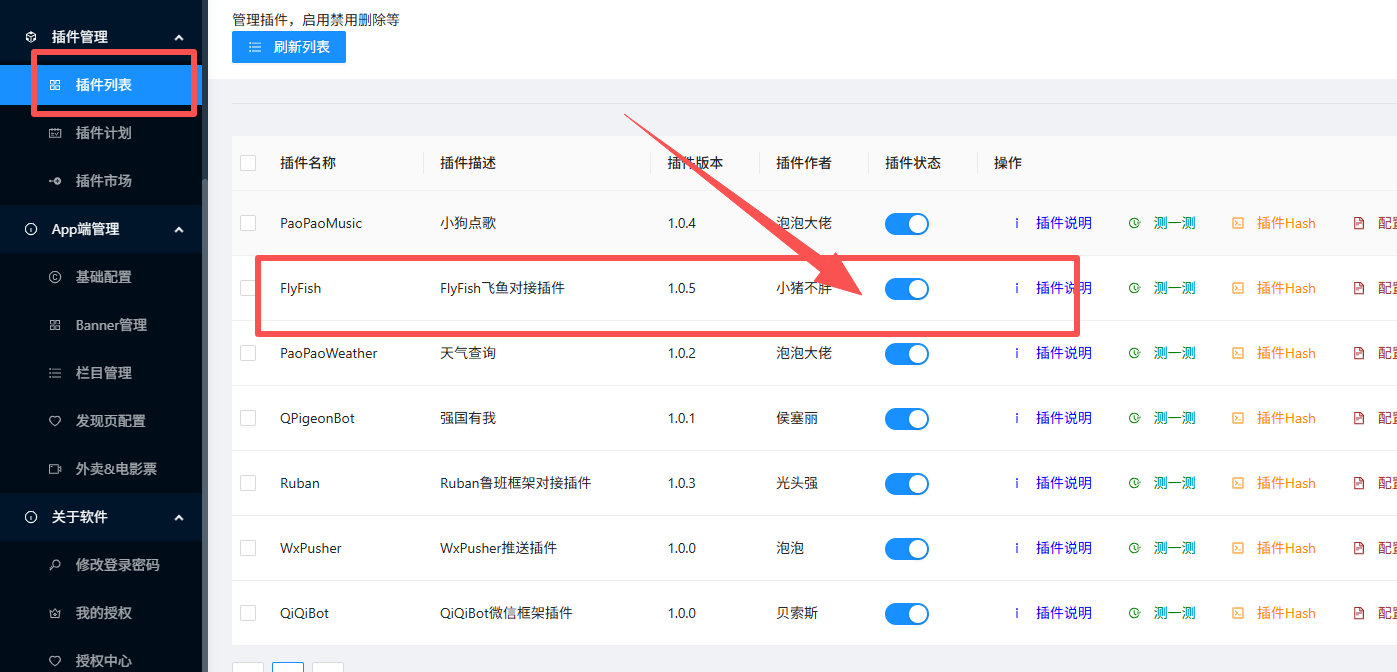This screenshot has height=672, width=1397.
Task: Go to 栏目管理 in the sidebar
Action: point(103,373)
